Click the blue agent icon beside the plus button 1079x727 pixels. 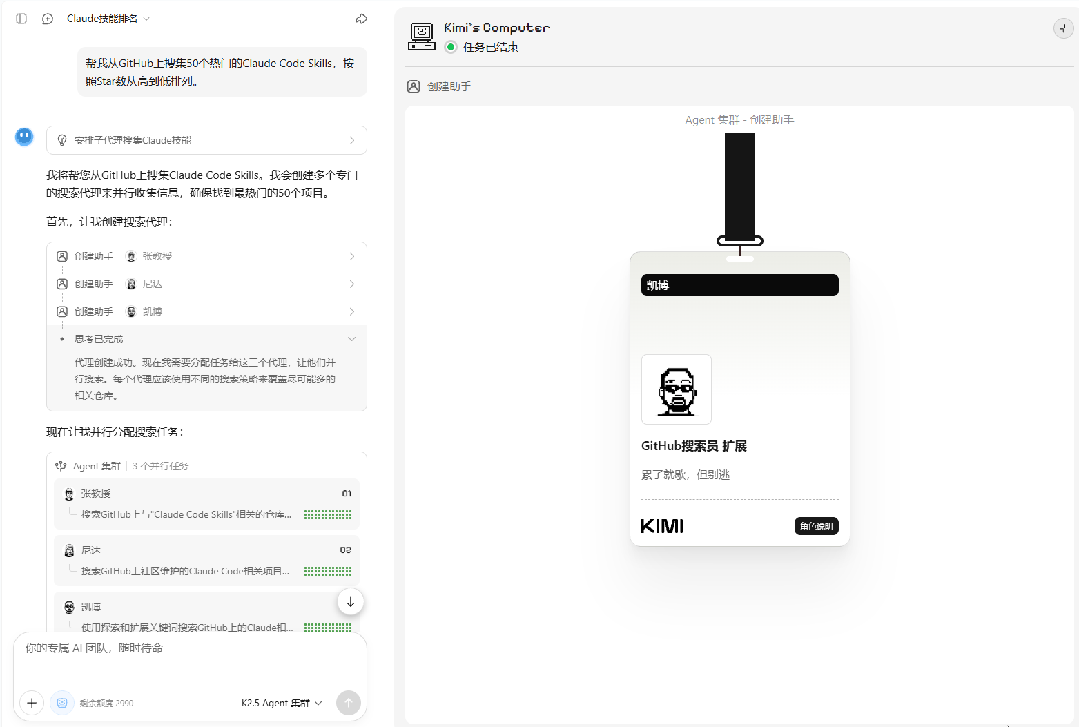[x=62, y=703]
